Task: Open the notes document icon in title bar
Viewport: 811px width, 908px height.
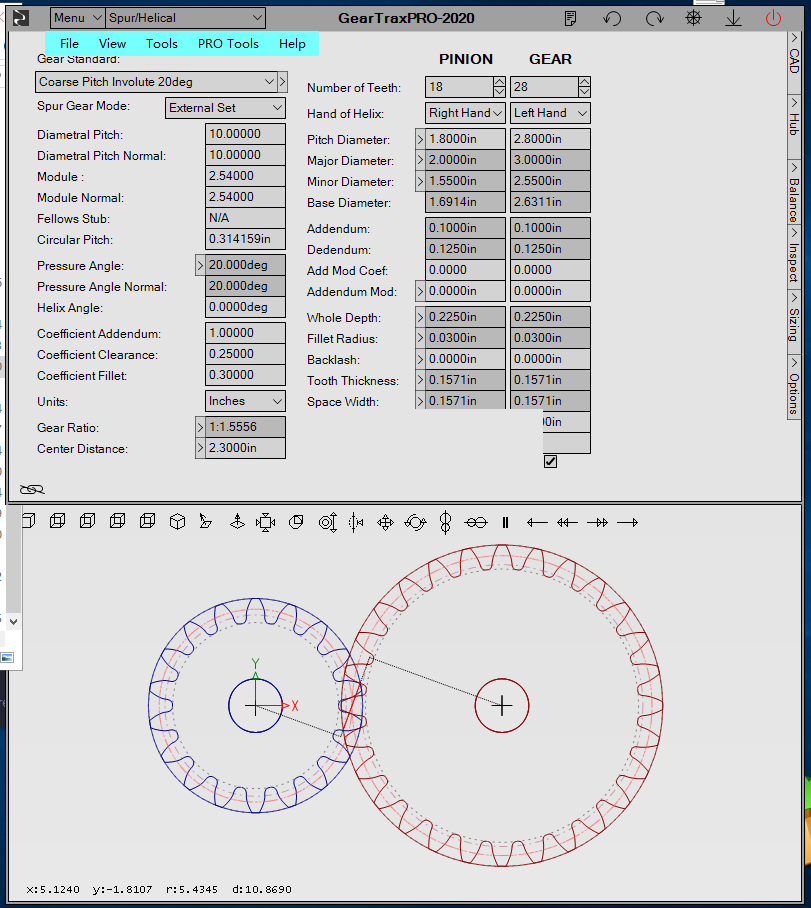Action: tap(571, 19)
